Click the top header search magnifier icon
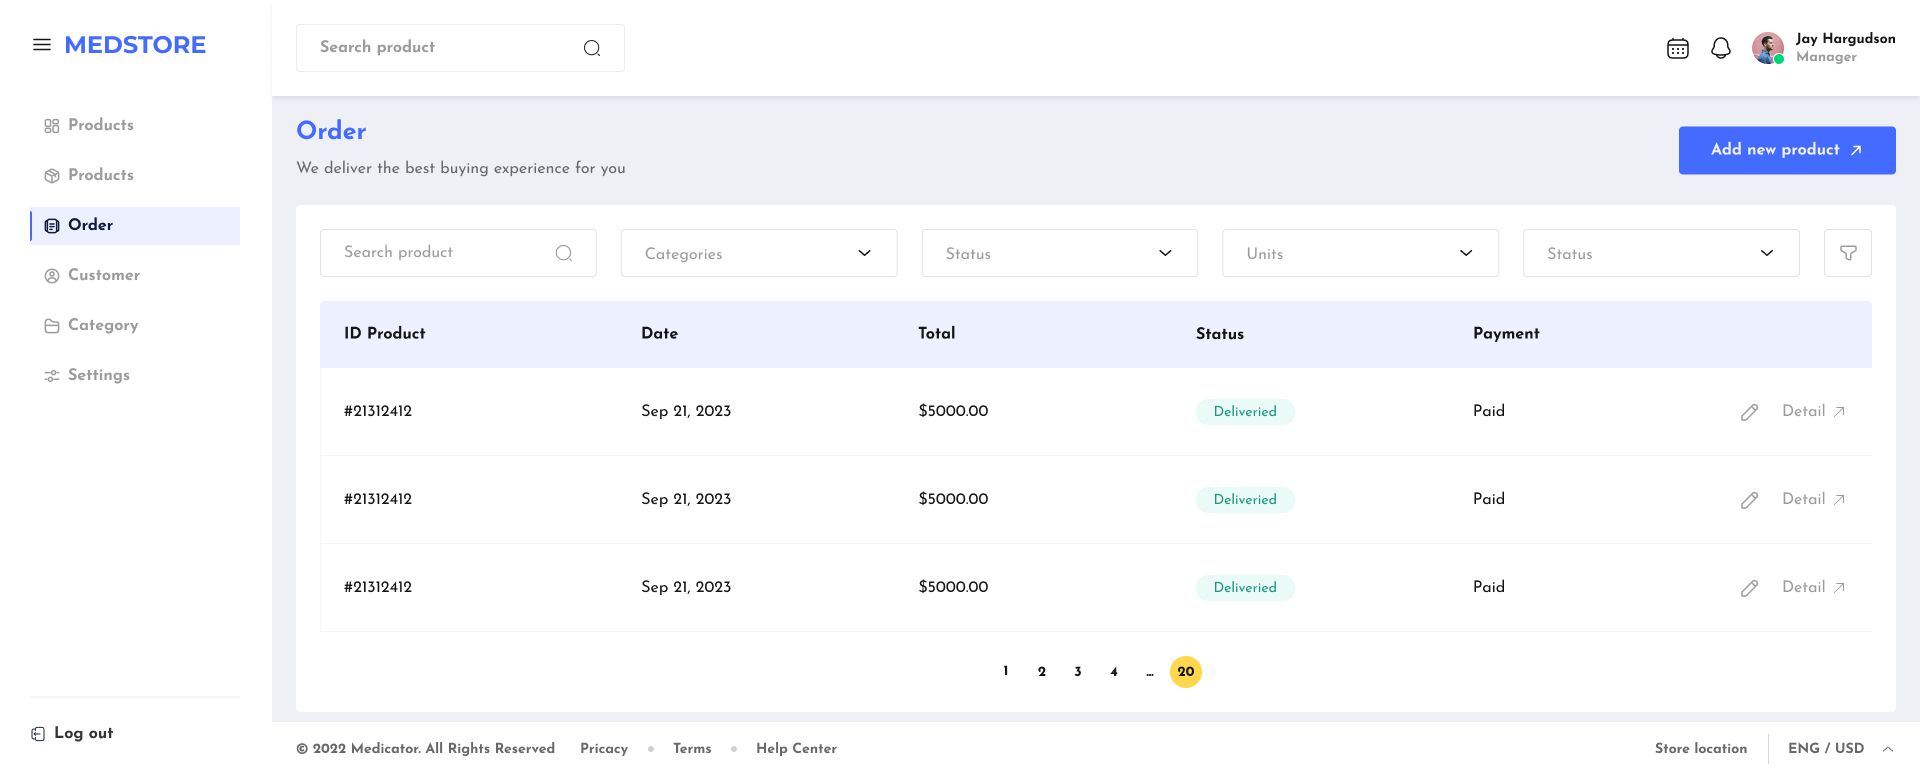The image size is (1920, 776). click(x=592, y=48)
